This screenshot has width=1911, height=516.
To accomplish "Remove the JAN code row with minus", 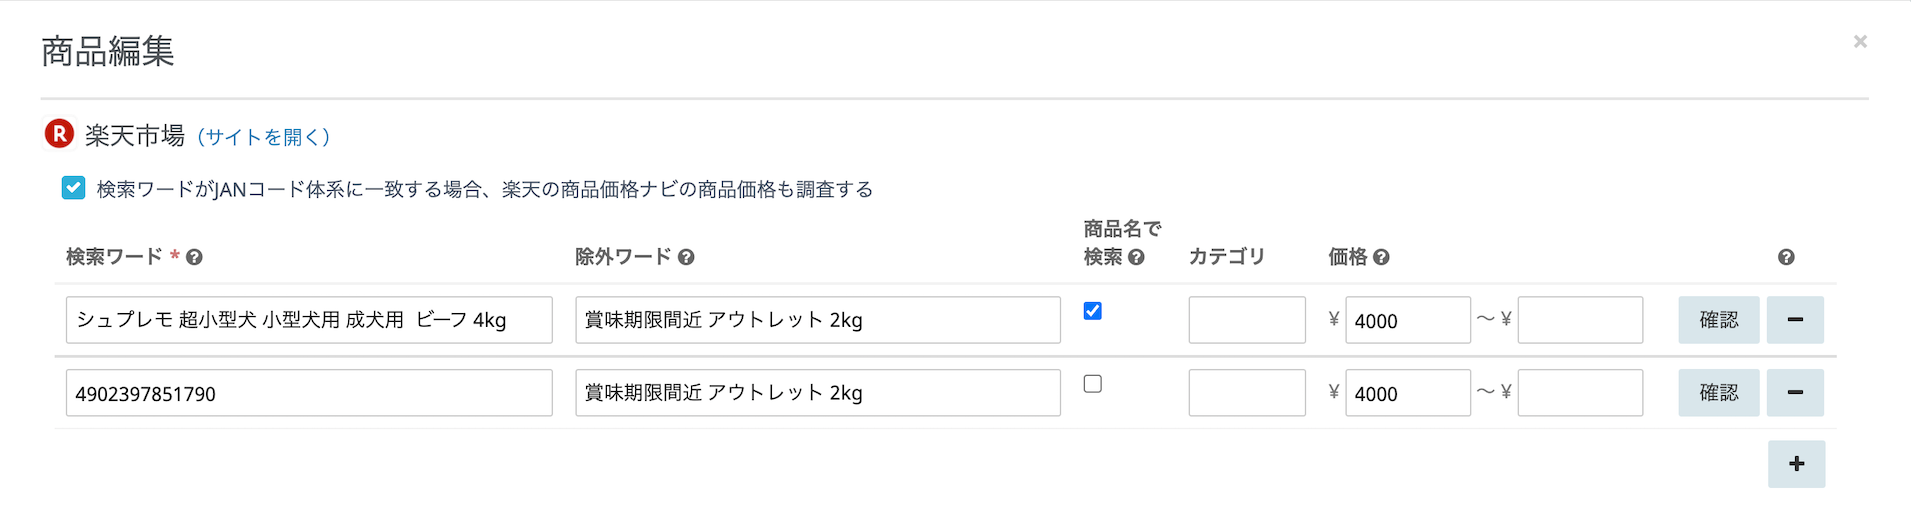I will click(1795, 393).
